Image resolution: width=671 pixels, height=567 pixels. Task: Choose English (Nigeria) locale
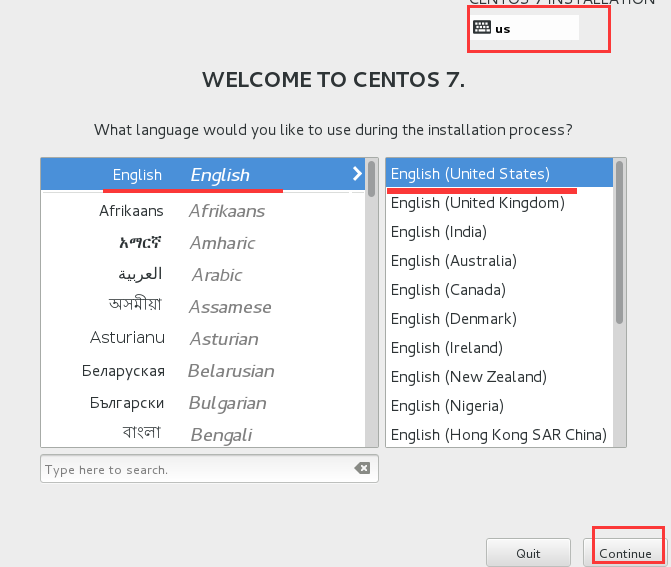499,406
